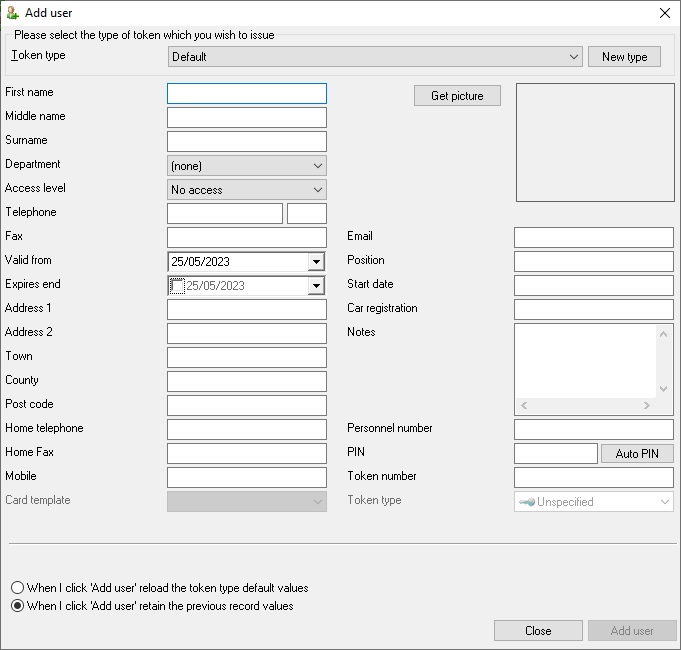Click the New type button
This screenshot has height=650, width=681.
coord(625,57)
